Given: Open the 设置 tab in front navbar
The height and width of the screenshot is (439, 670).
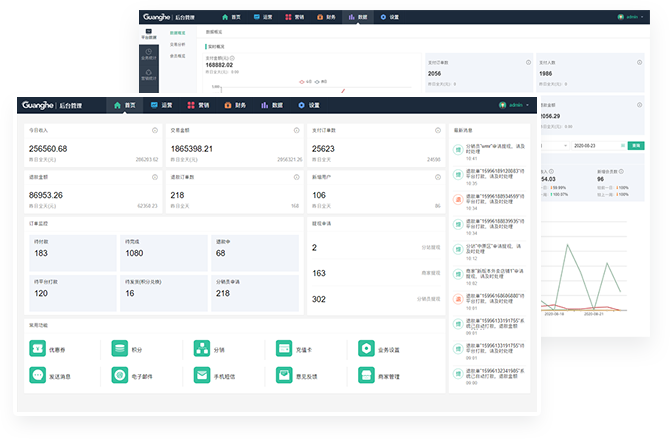Looking at the screenshot, I should 308,105.
